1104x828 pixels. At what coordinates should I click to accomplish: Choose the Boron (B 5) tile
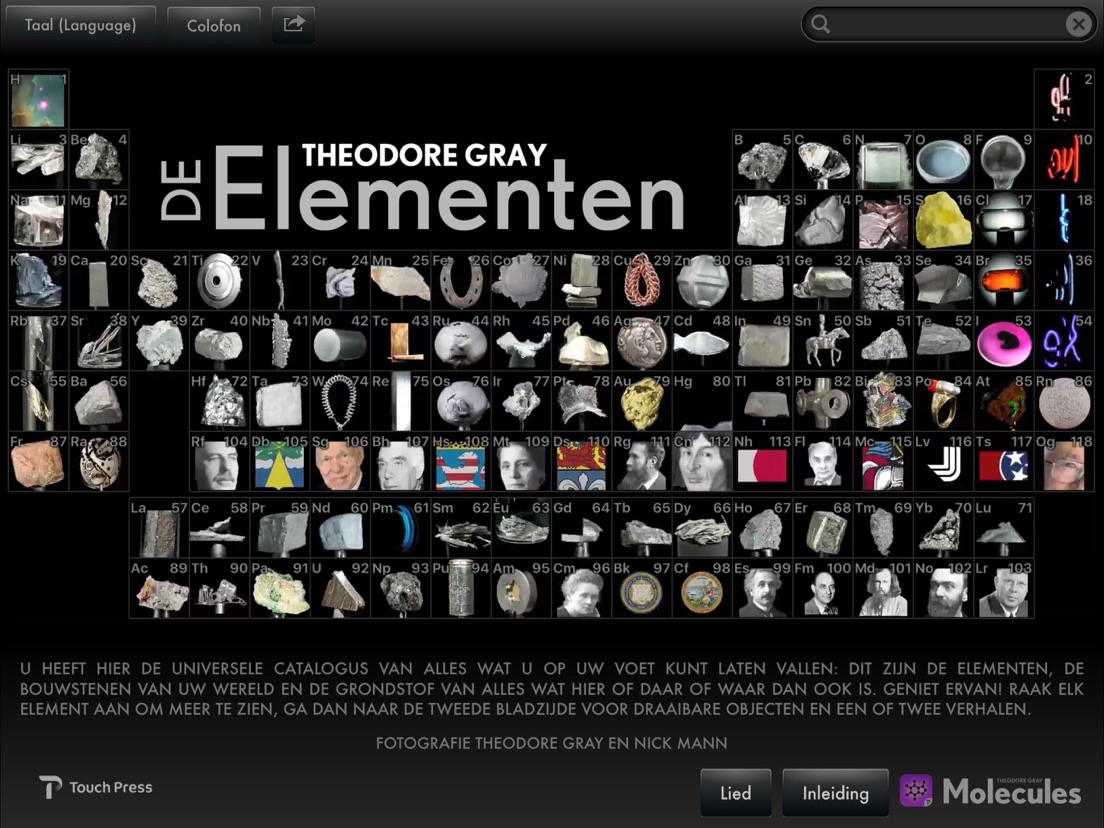763,160
